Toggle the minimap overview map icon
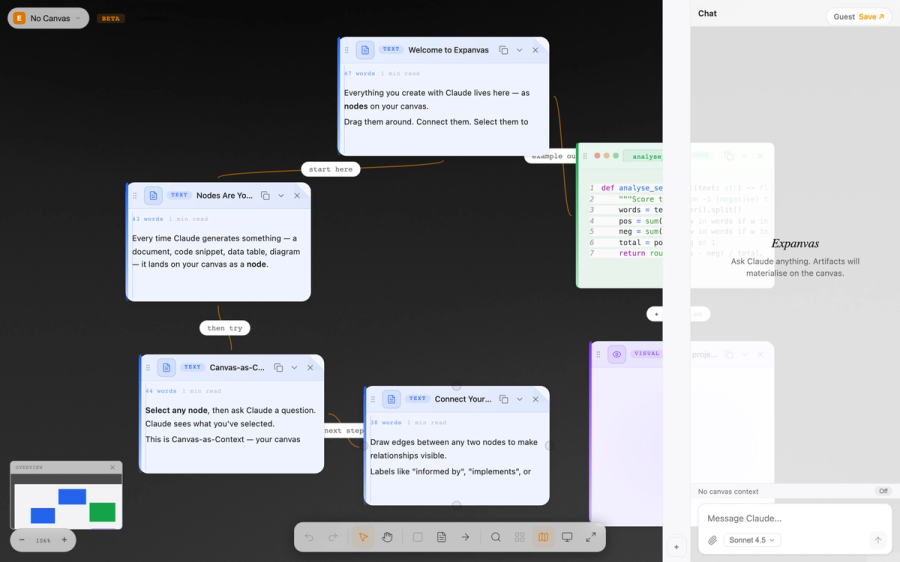Image resolution: width=900 pixels, height=562 pixels. (x=543, y=537)
